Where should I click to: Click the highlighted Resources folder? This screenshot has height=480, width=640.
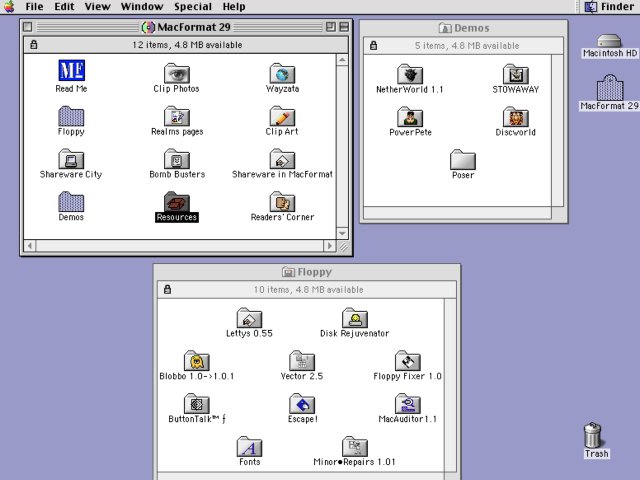pyautogui.click(x=176, y=202)
